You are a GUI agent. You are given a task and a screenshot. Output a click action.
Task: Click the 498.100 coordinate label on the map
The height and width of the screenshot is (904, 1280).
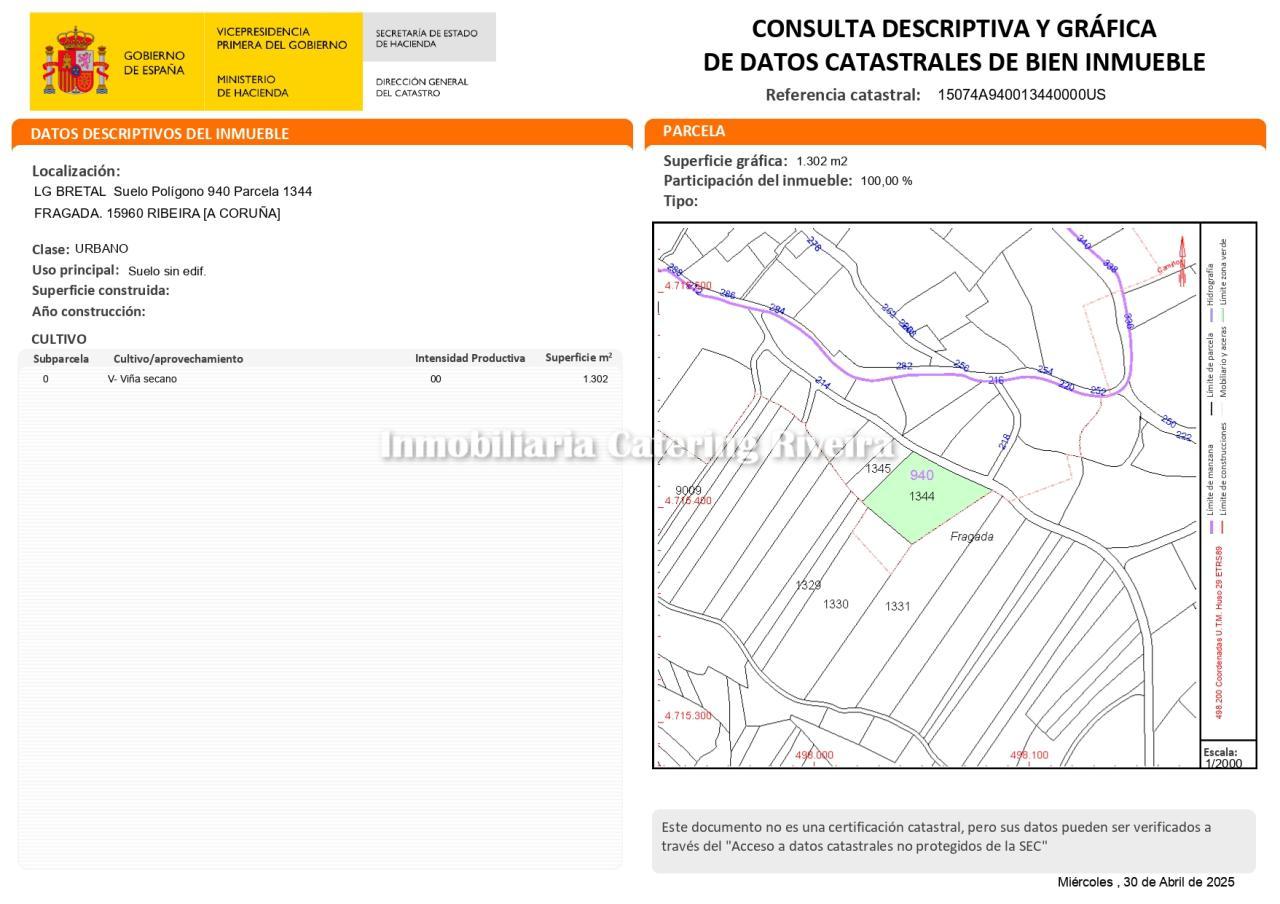[x=1029, y=755]
